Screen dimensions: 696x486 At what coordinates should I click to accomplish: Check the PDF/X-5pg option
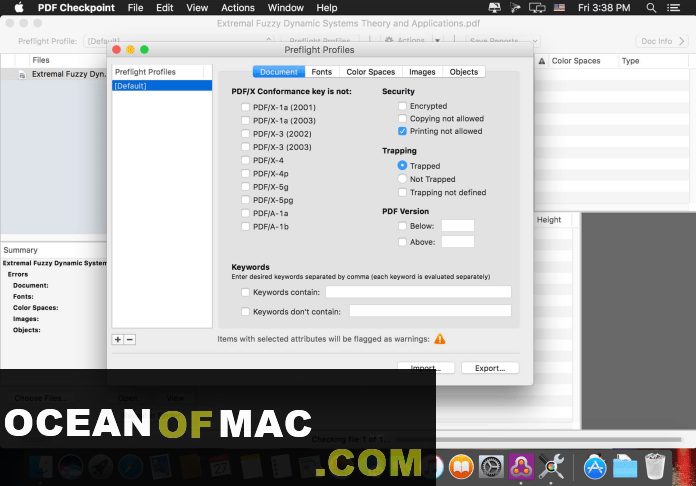pyautogui.click(x=245, y=200)
